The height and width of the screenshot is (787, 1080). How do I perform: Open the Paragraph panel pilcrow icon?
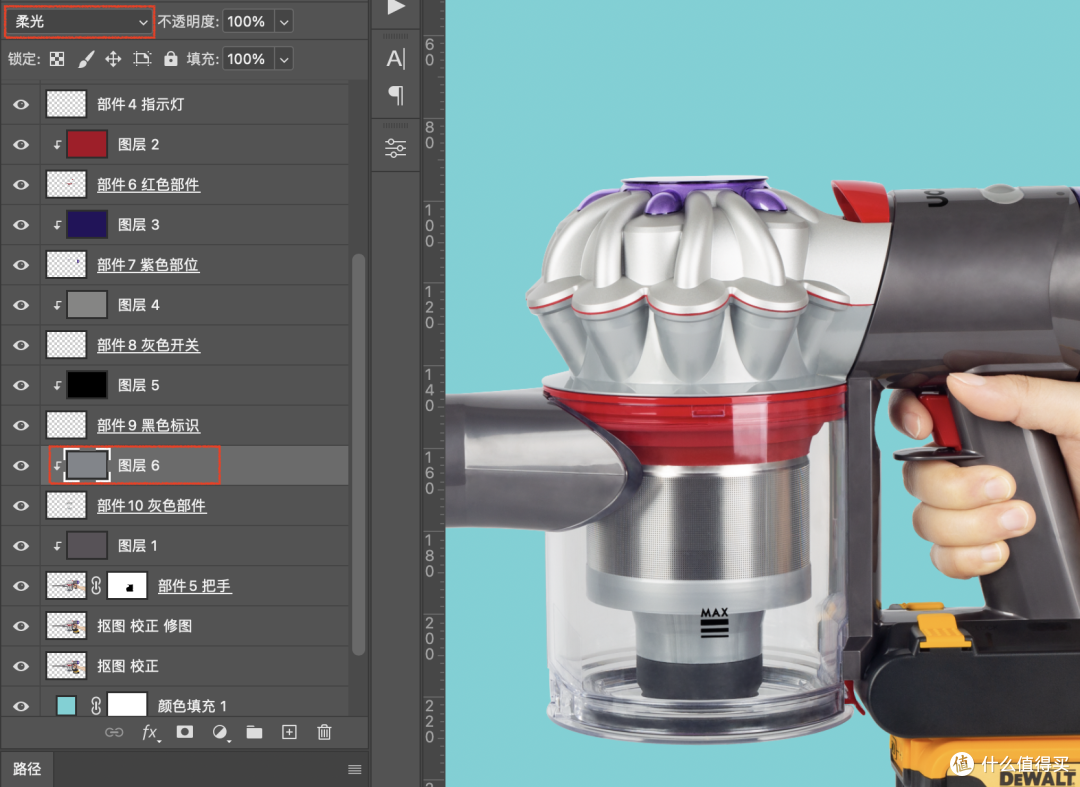pyautogui.click(x=396, y=95)
